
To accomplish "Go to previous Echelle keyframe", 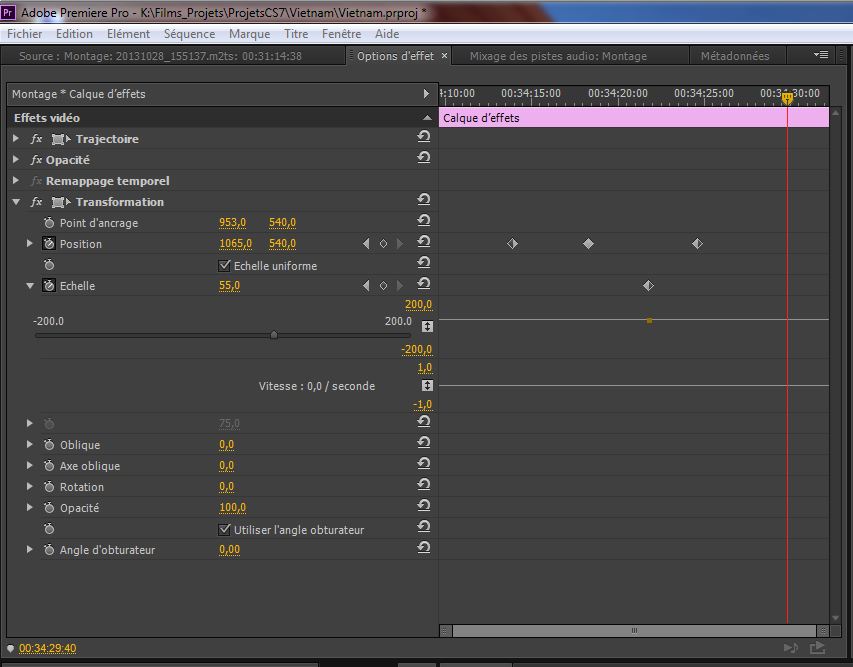I will tap(366, 286).
